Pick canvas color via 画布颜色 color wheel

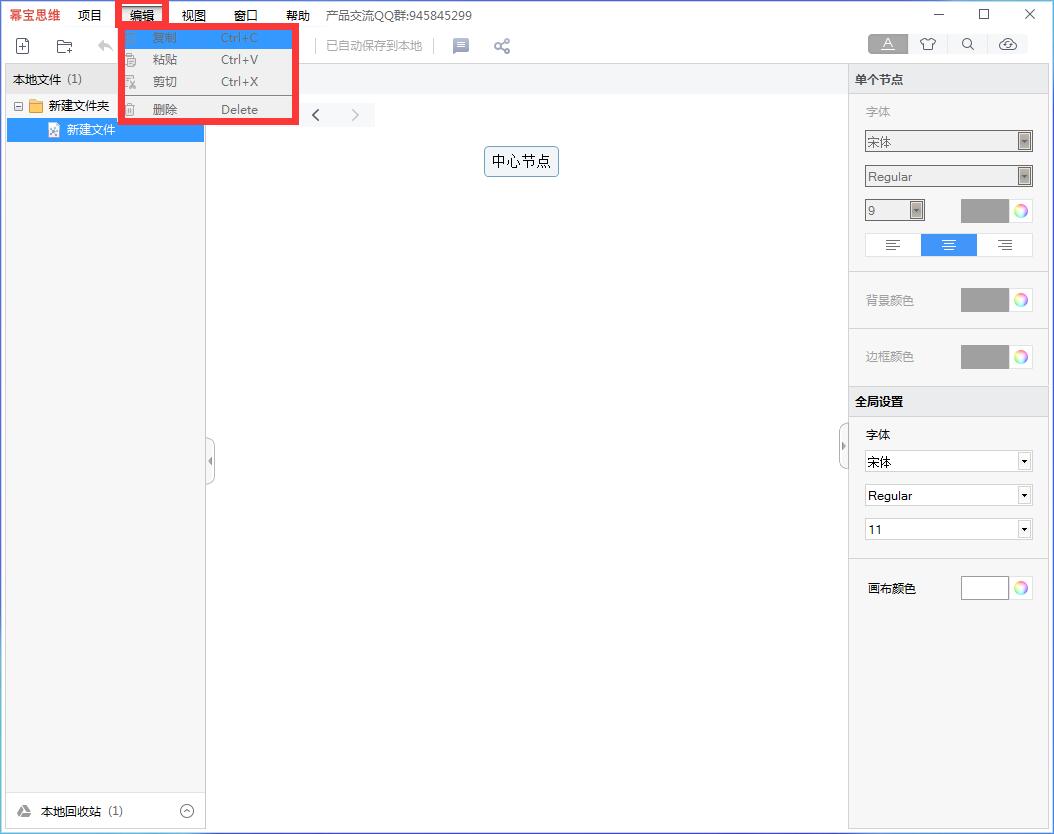pos(1020,588)
